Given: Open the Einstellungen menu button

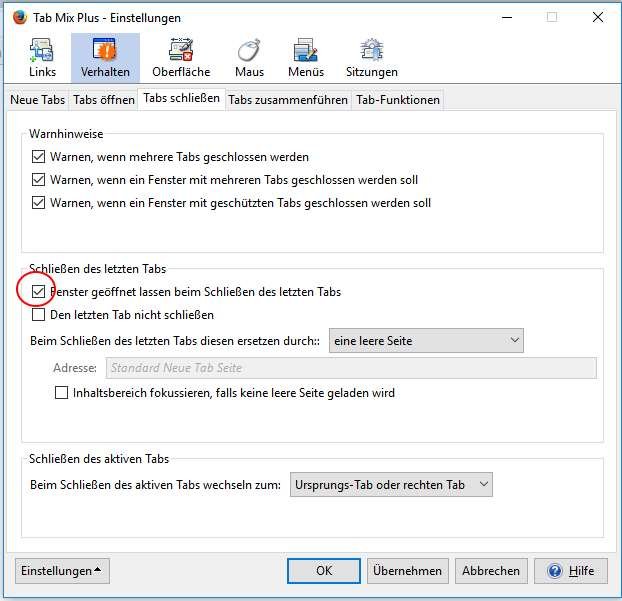Looking at the screenshot, I should pos(62,571).
